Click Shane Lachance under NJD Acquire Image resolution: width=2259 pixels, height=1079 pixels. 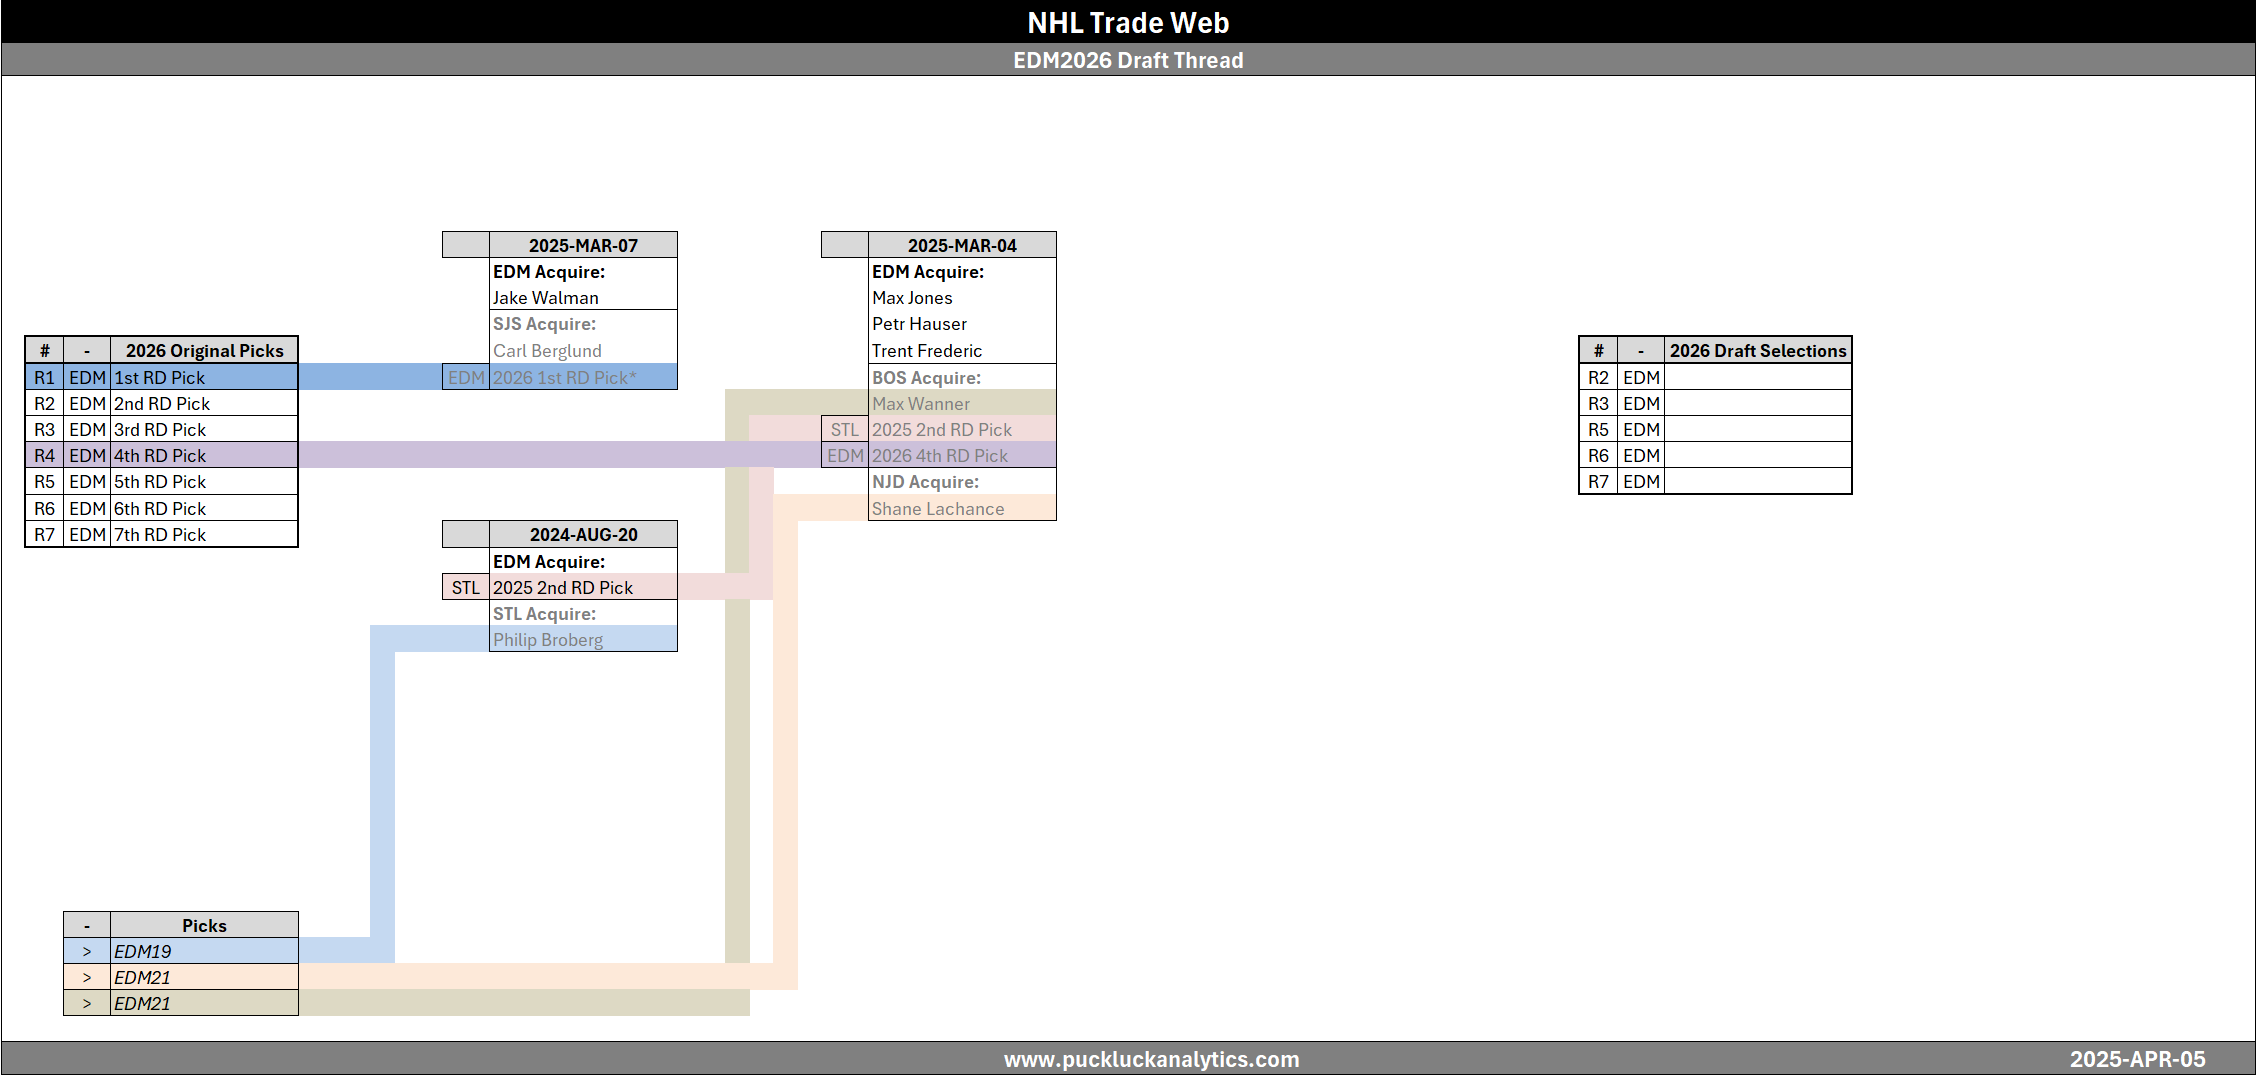point(938,509)
